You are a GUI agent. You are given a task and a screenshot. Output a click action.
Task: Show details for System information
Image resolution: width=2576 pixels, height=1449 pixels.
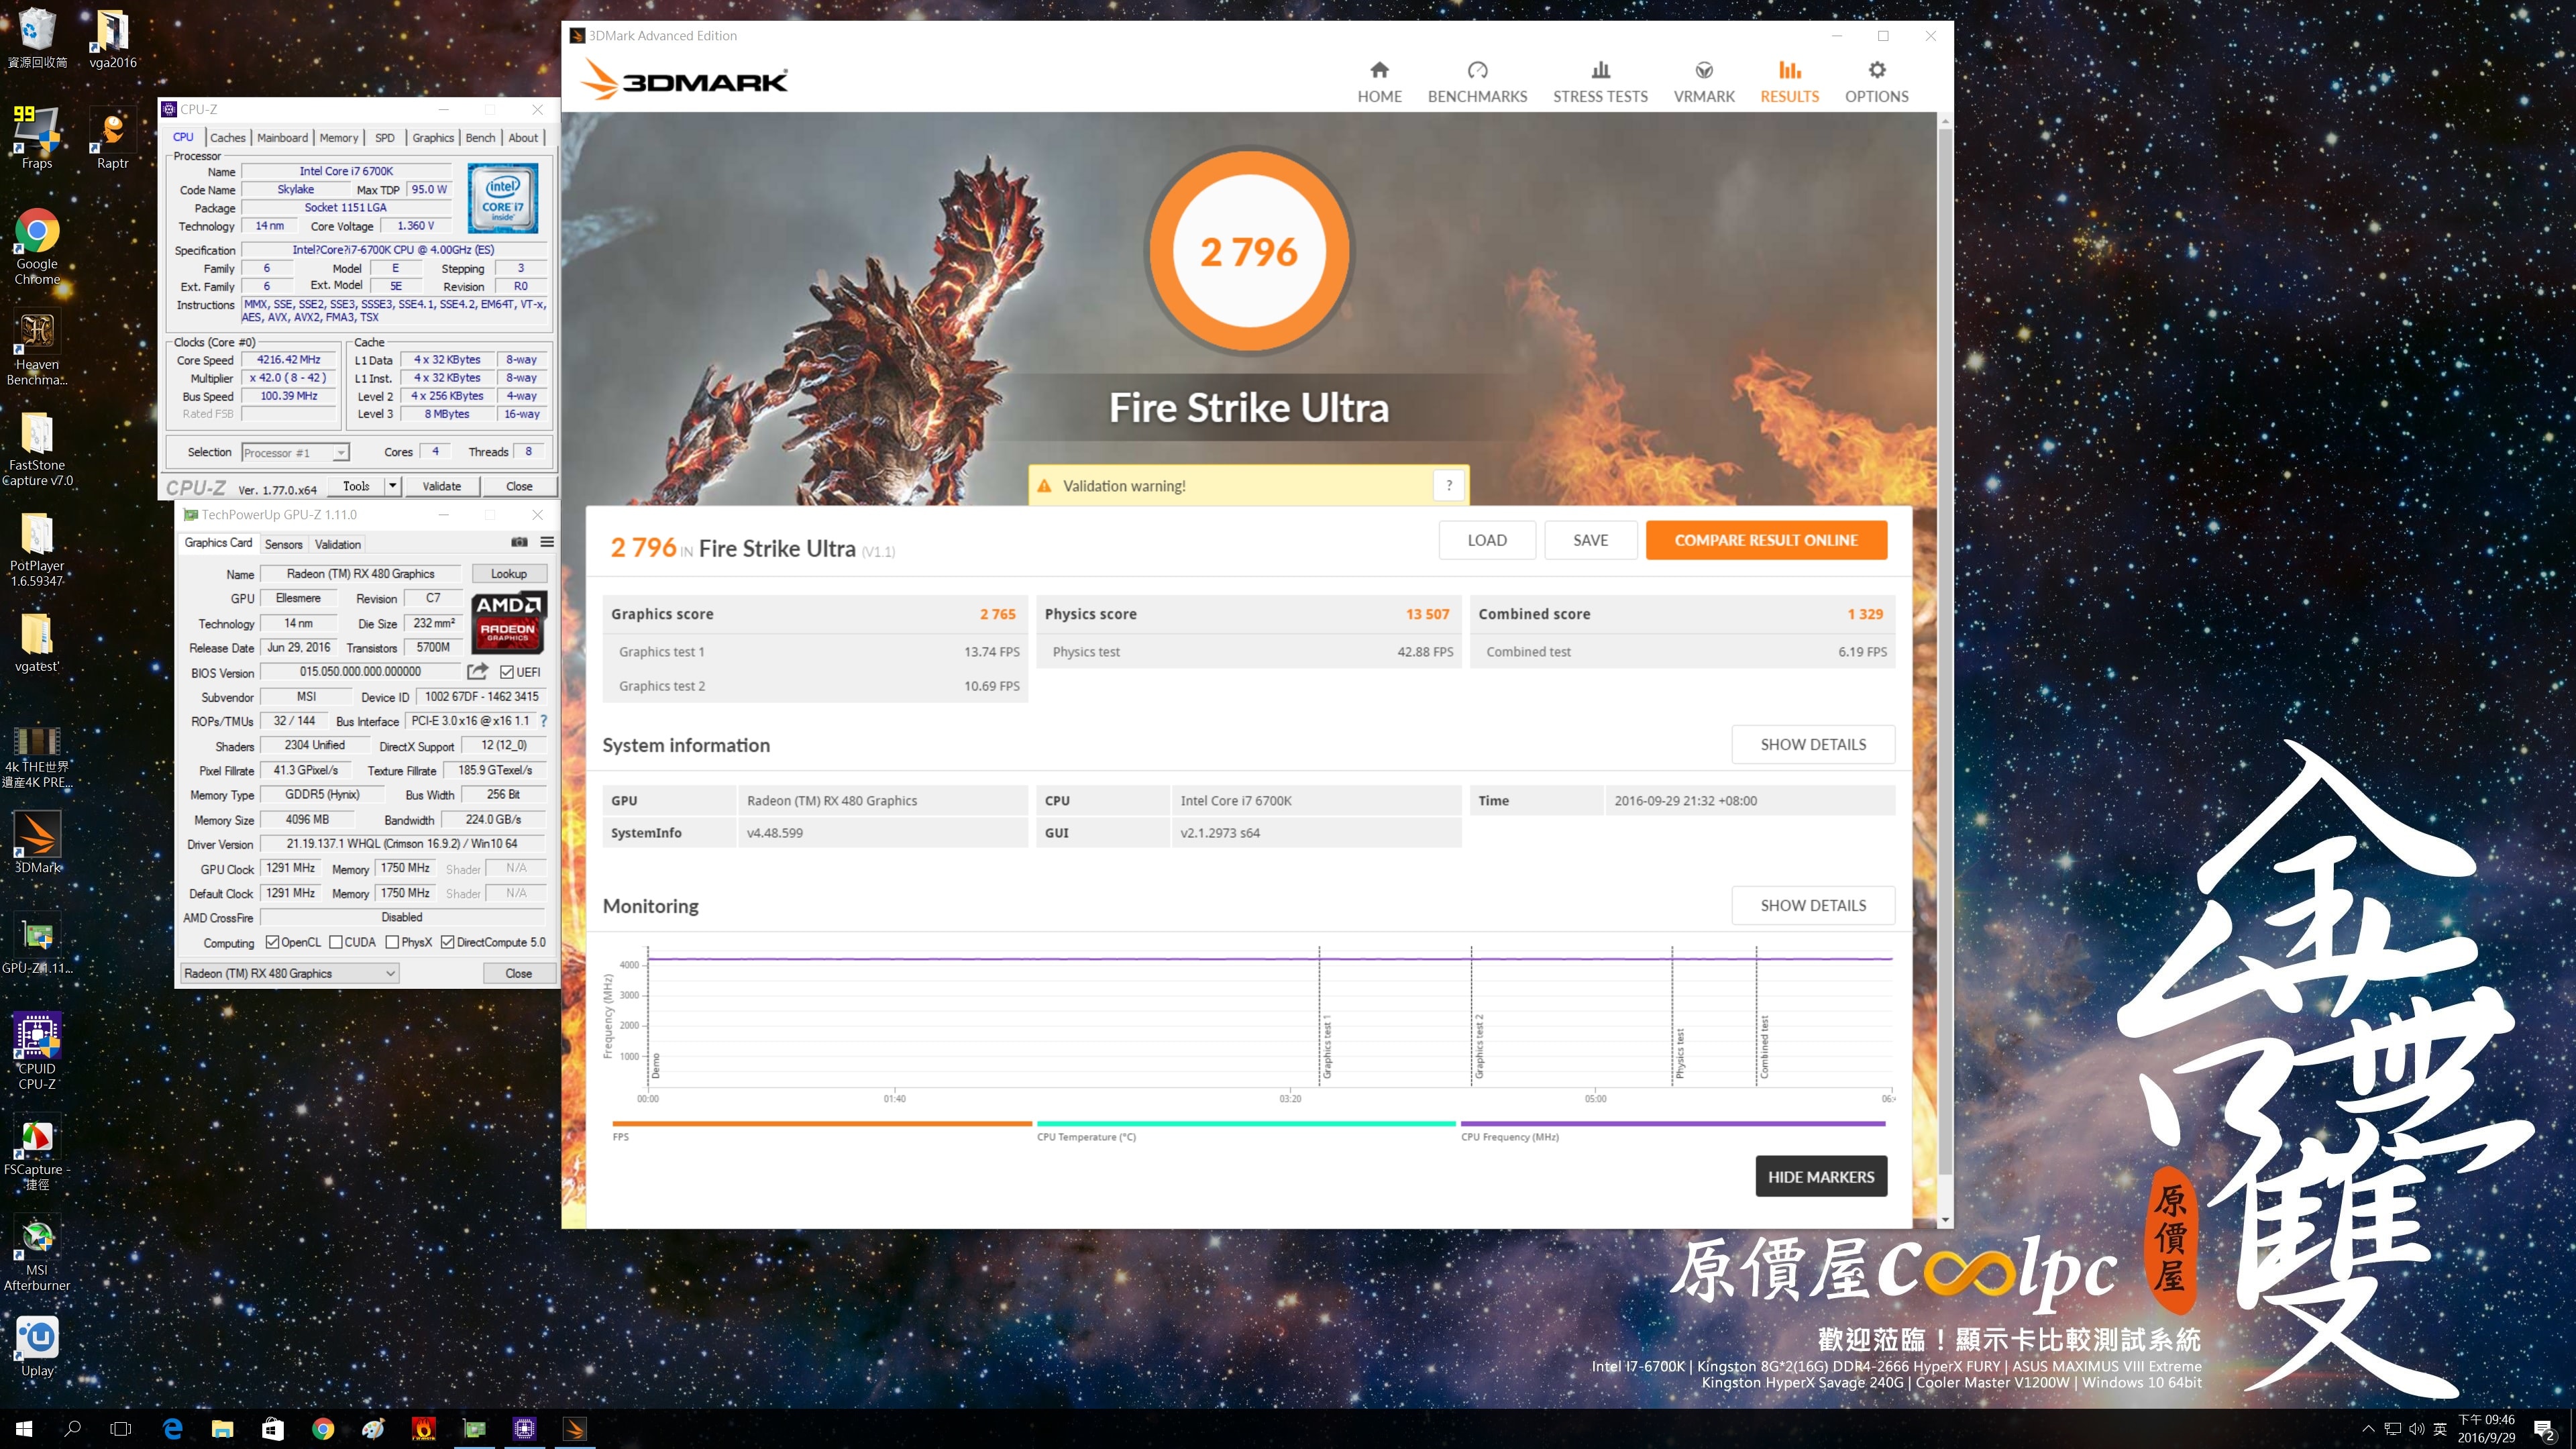point(1813,744)
